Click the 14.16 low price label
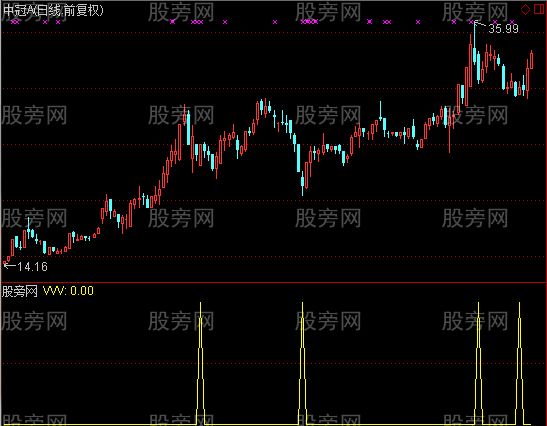 click(x=32, y=267)
